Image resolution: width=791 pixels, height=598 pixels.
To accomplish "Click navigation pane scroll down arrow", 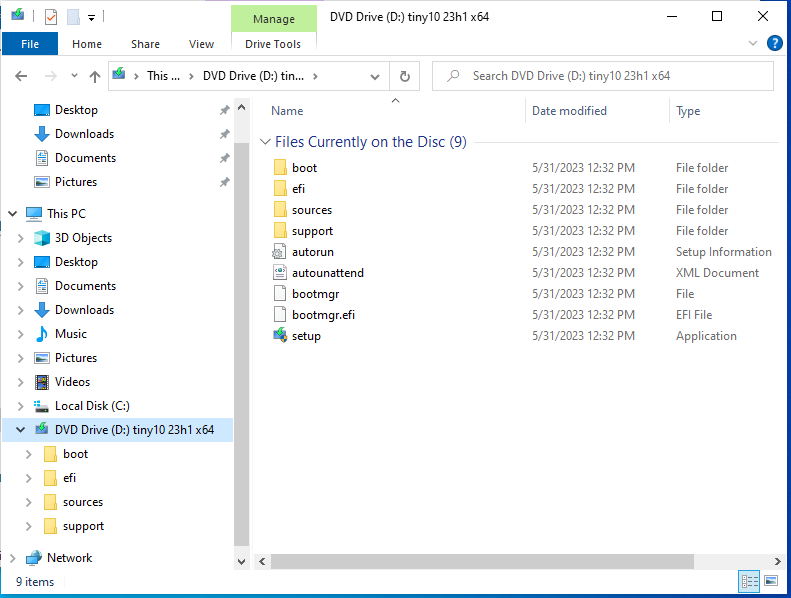I will tap(242, 562).
